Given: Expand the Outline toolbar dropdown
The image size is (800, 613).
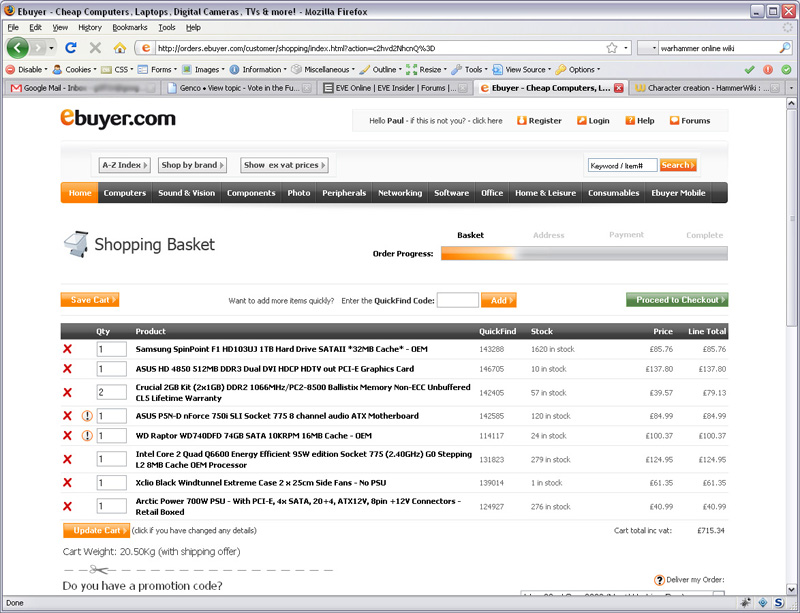Looking at the screenshot, I should (x=381, y=69).
